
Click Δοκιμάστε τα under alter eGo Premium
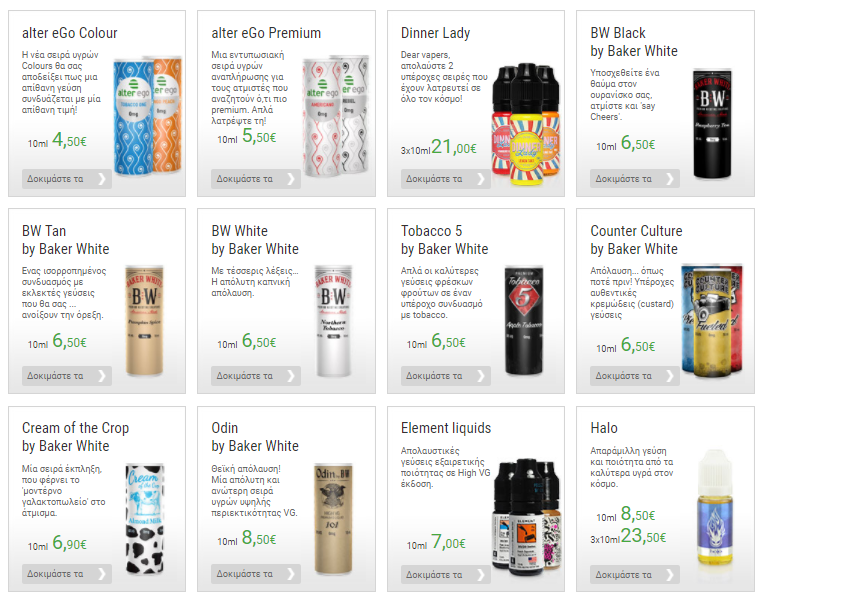click(x=256, y=179)
